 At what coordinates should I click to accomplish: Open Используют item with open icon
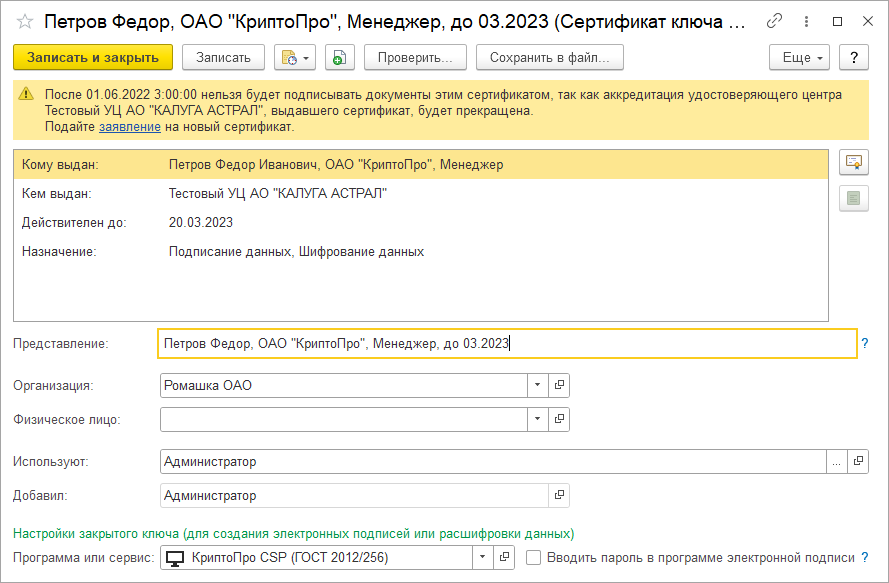(858, 462)
